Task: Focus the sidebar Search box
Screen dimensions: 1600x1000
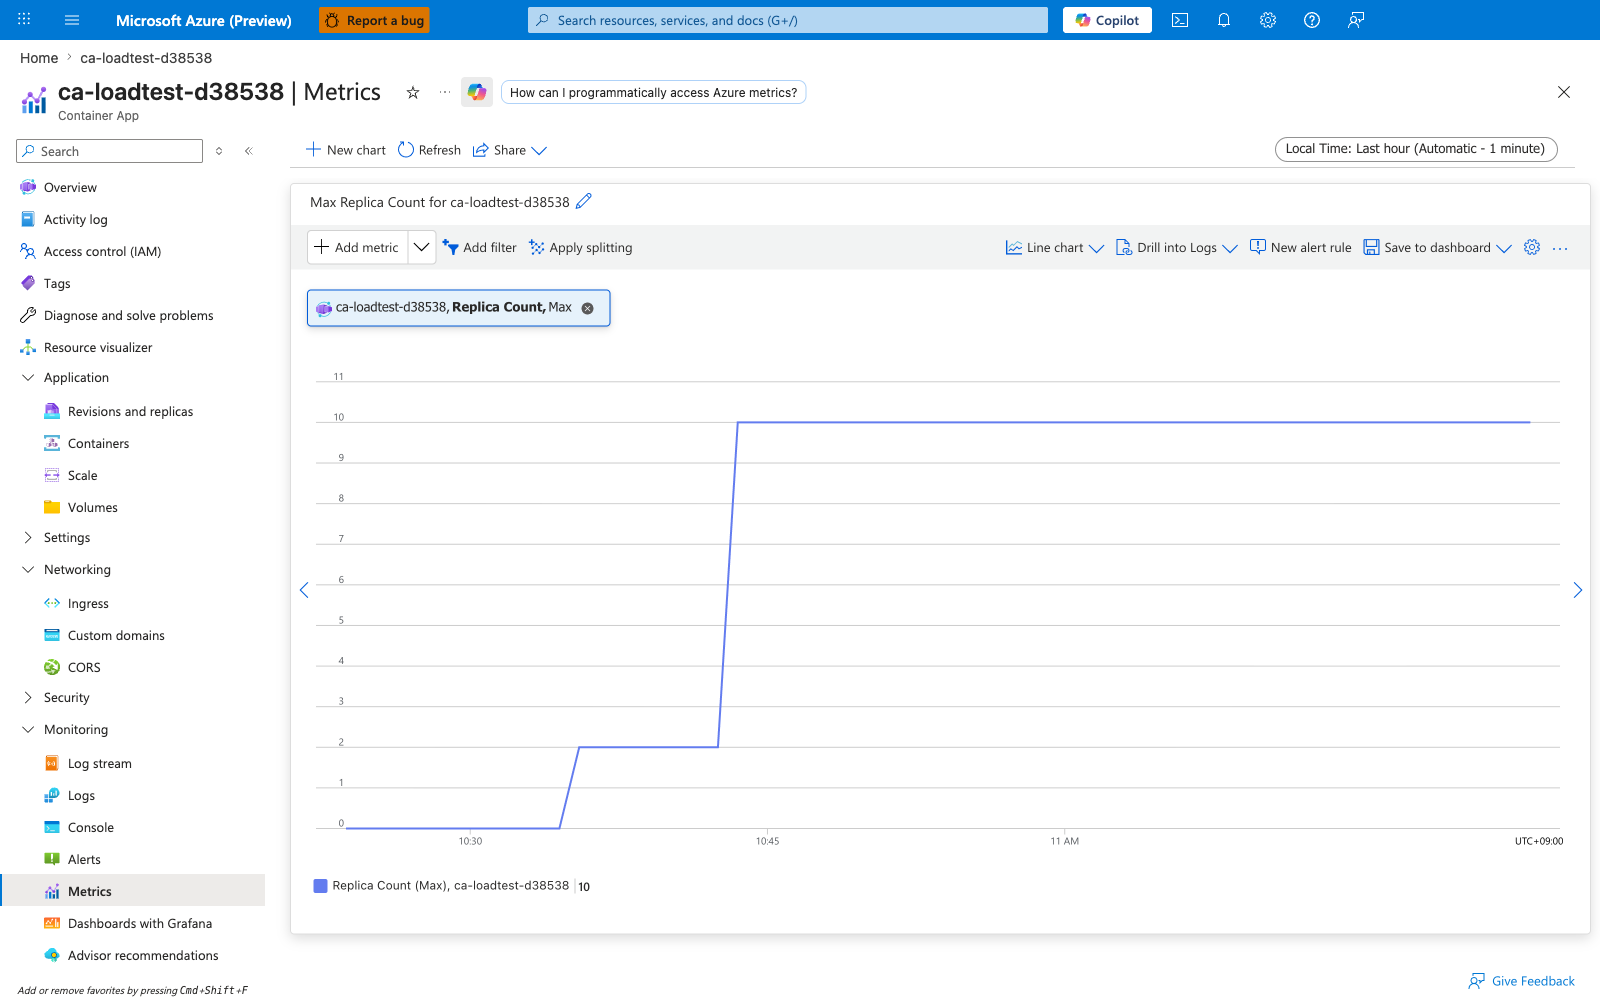Action: click(x=110, y=151)
